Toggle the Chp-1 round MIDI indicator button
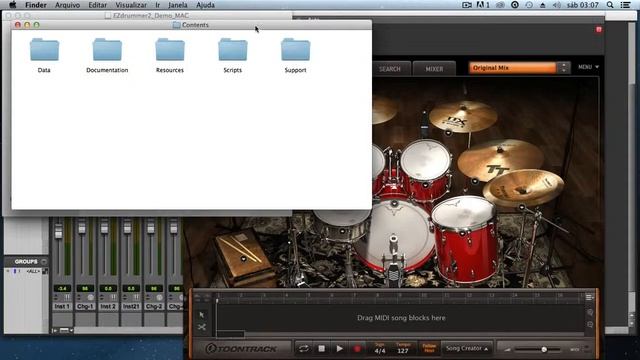640x360 pixels. tap(90, 297)
